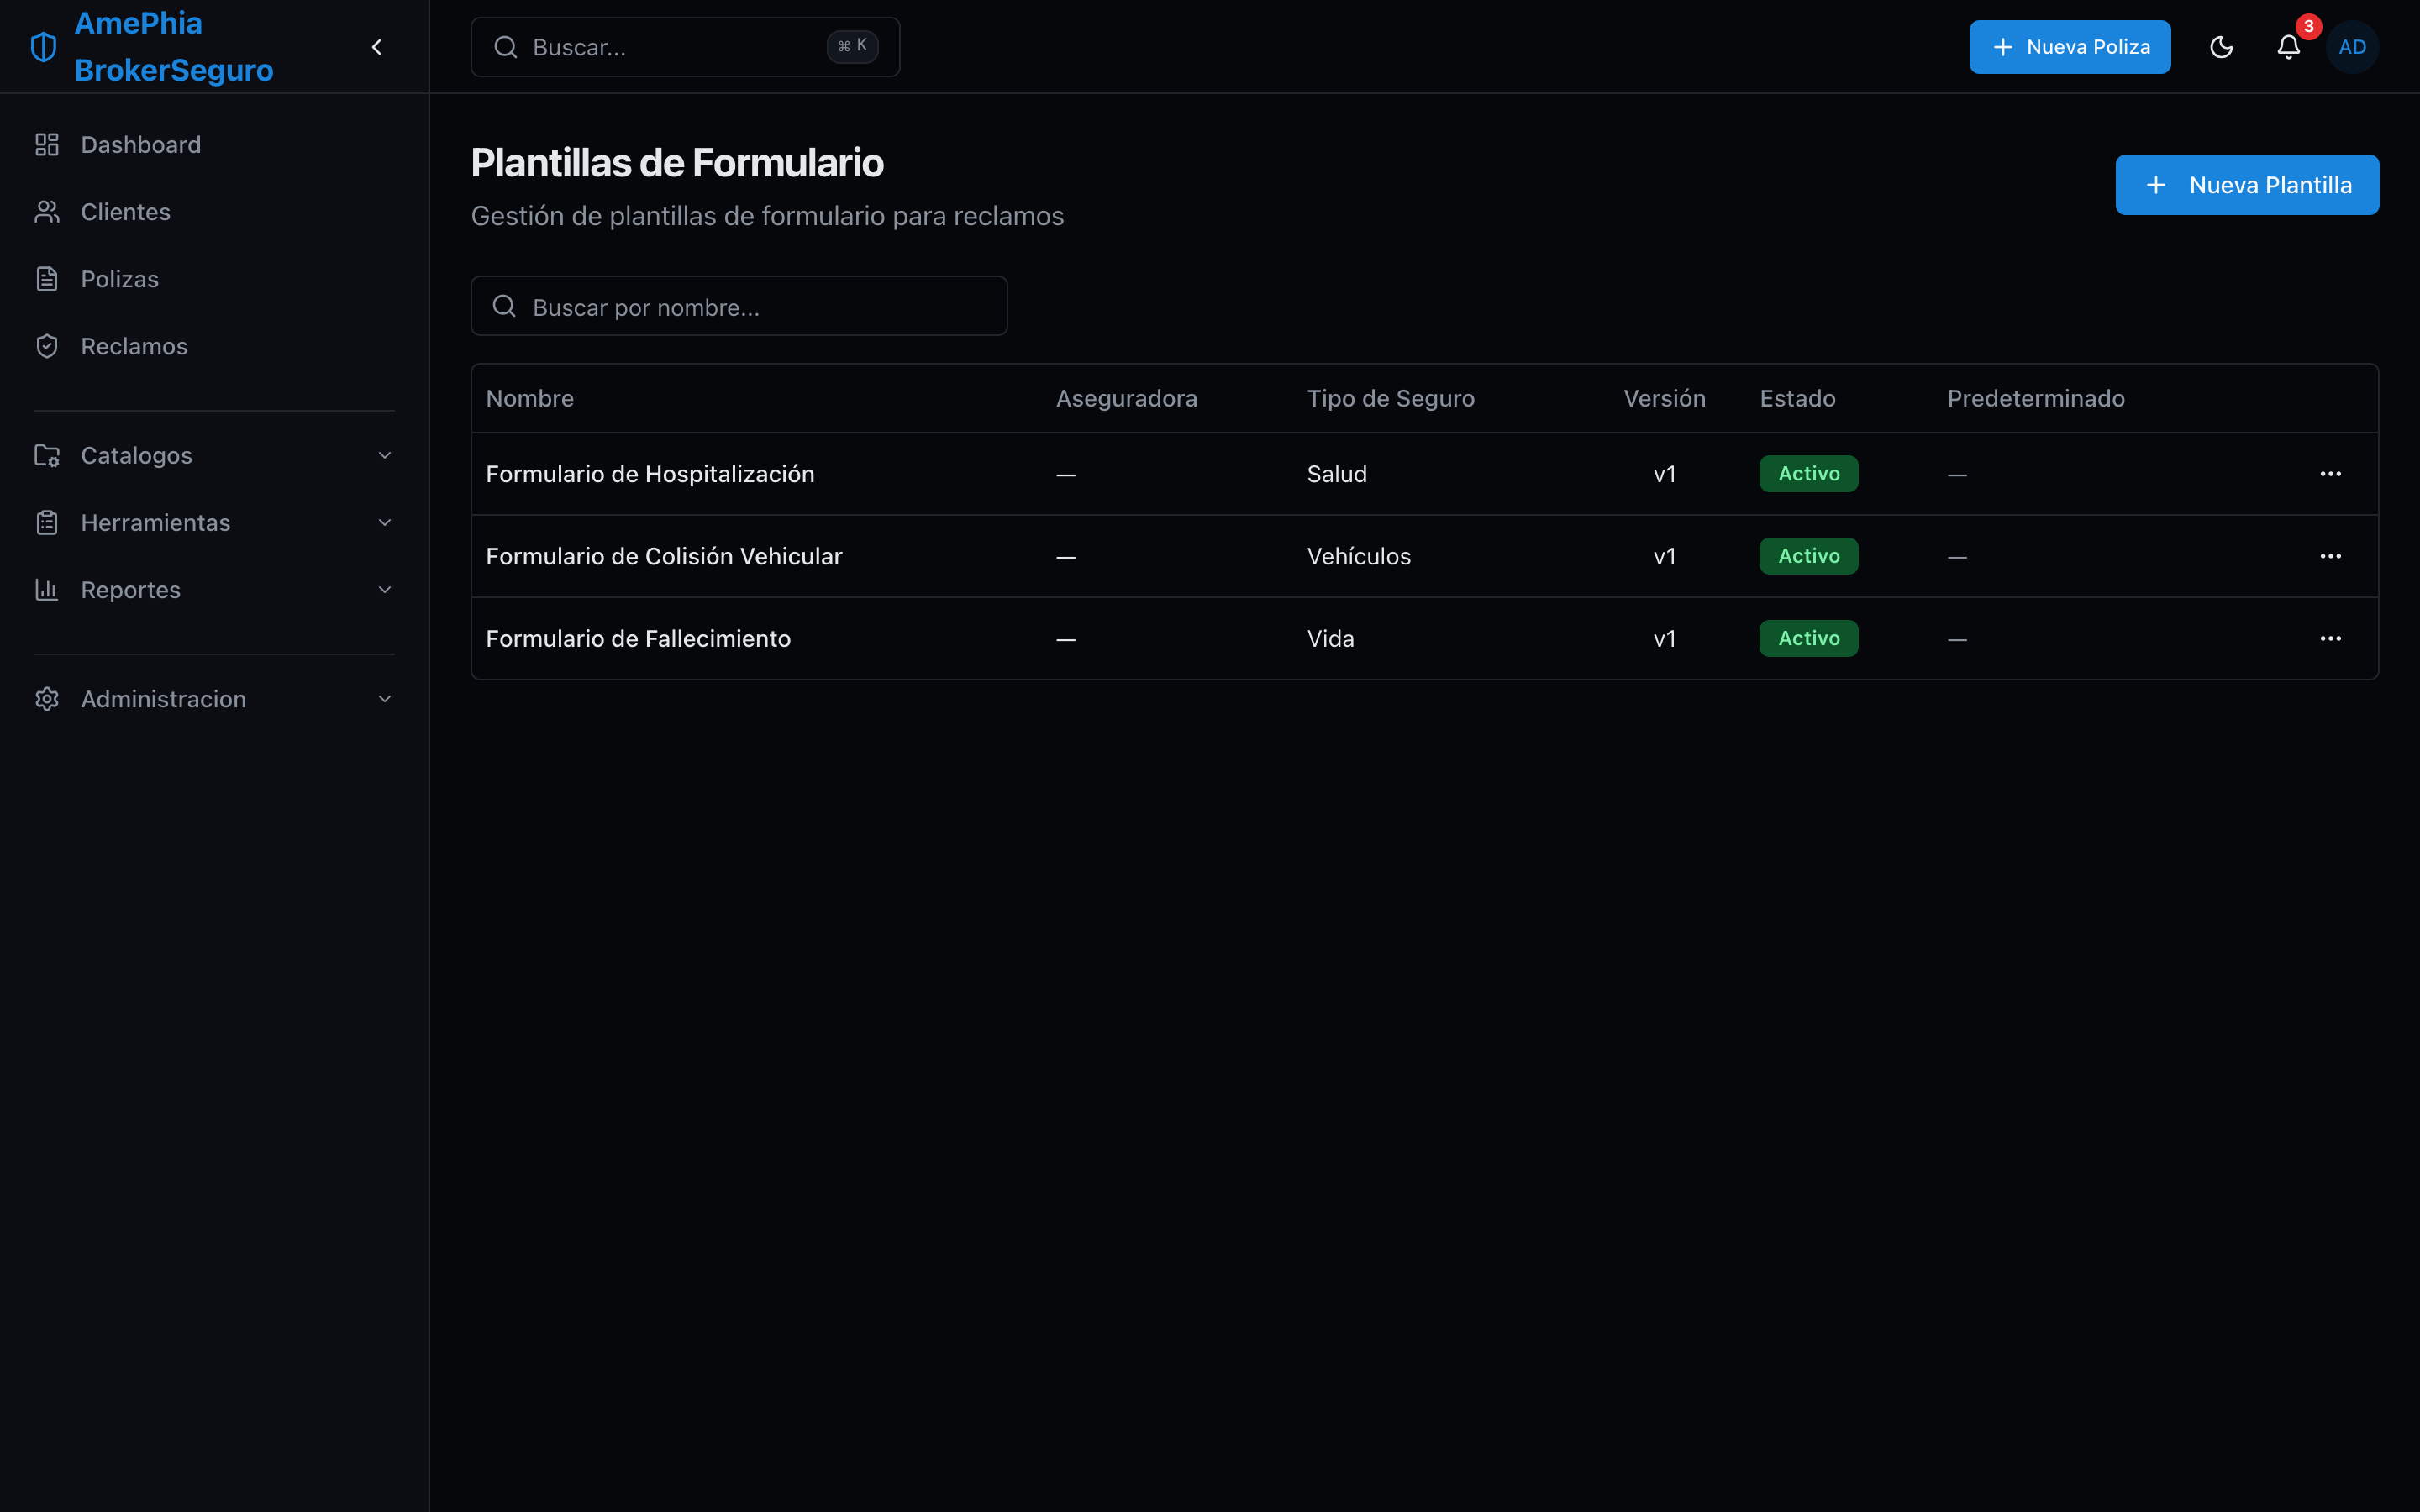Focus the Buscar por nombre field
Screen dimensions: 2420x1512
739,306
